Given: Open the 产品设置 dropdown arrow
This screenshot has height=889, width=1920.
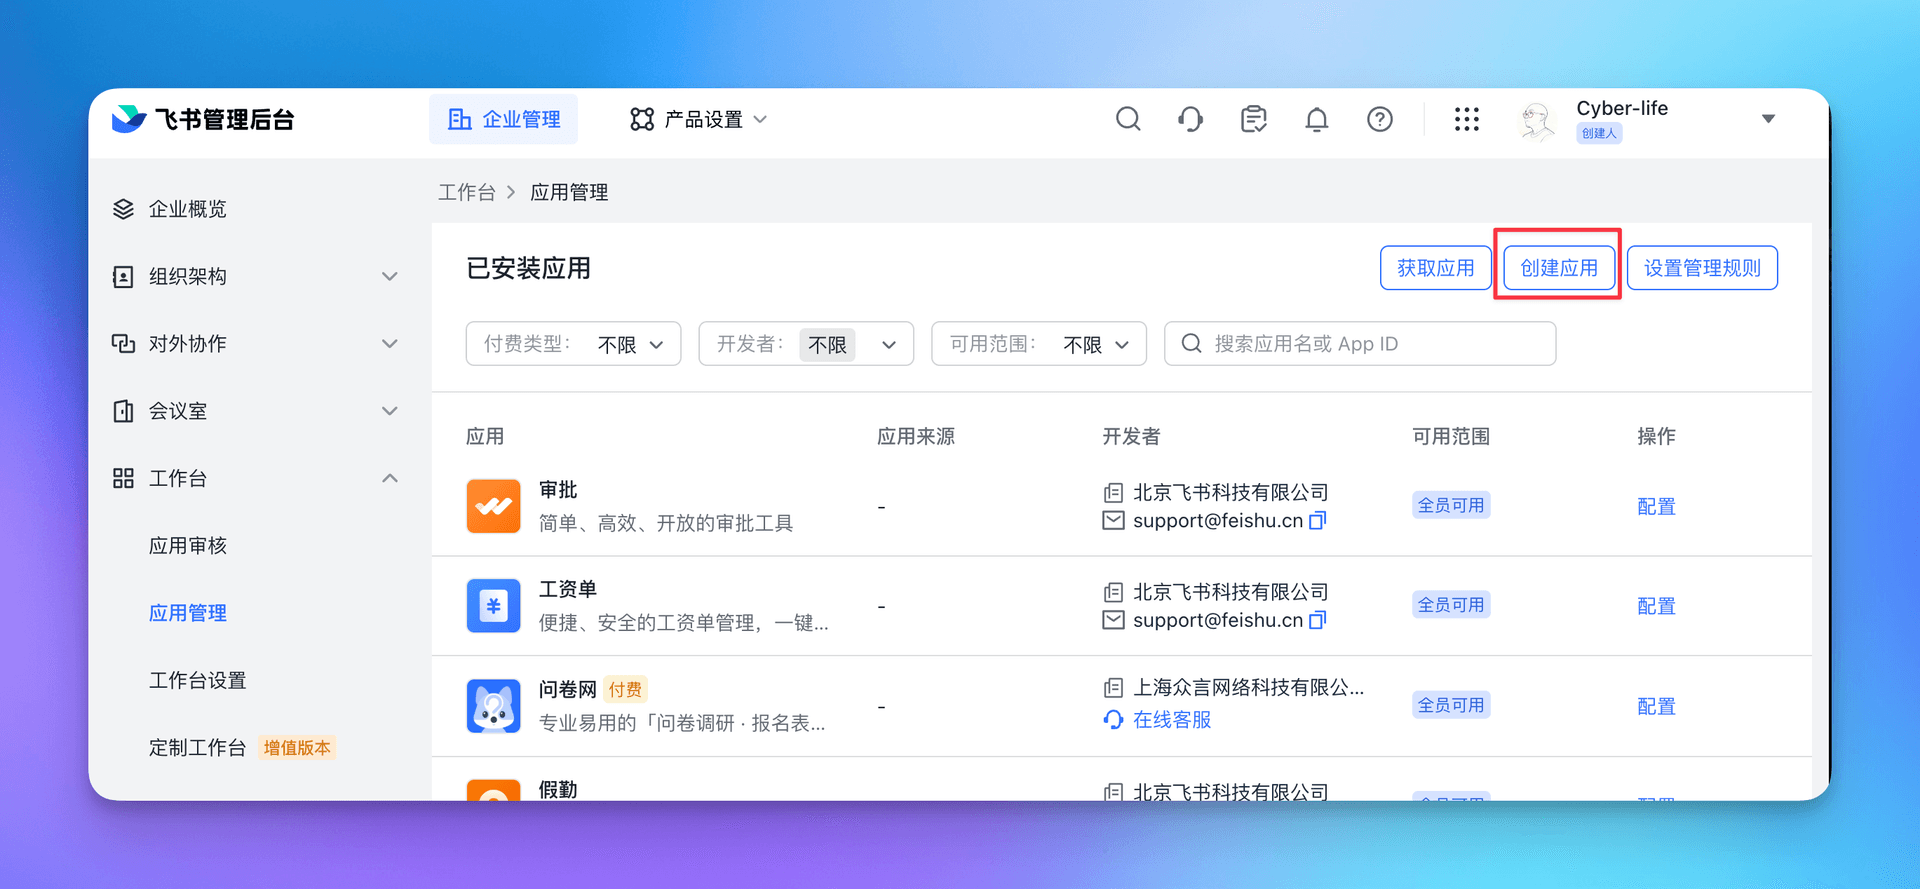Looking at the screenshot, I should tap(760, 119).
